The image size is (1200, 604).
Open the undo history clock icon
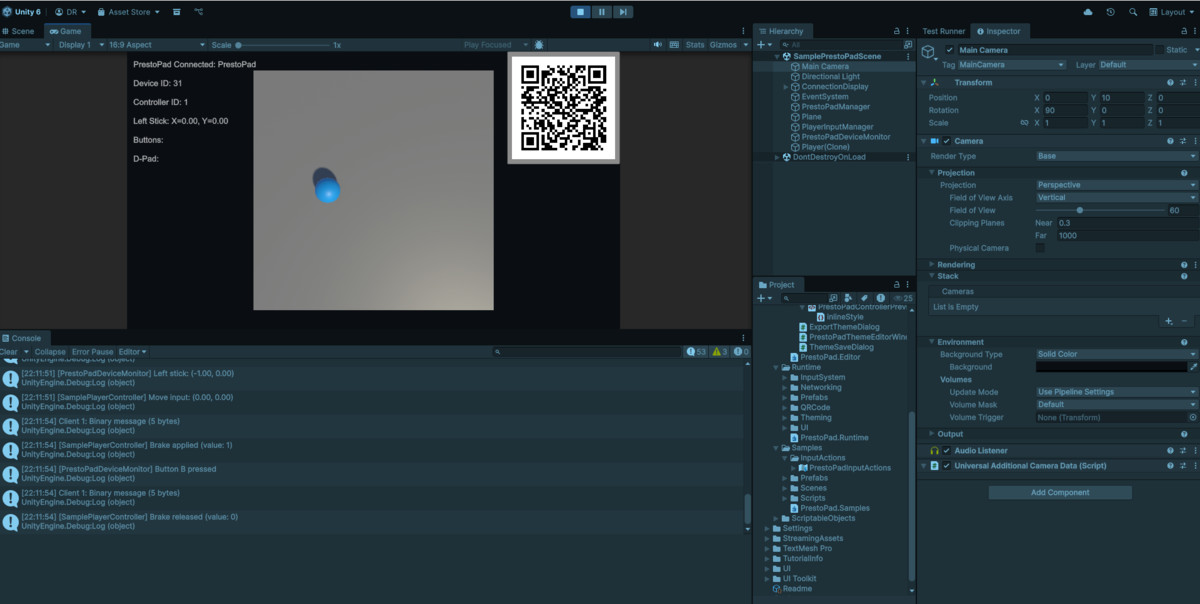[1111, 12]
